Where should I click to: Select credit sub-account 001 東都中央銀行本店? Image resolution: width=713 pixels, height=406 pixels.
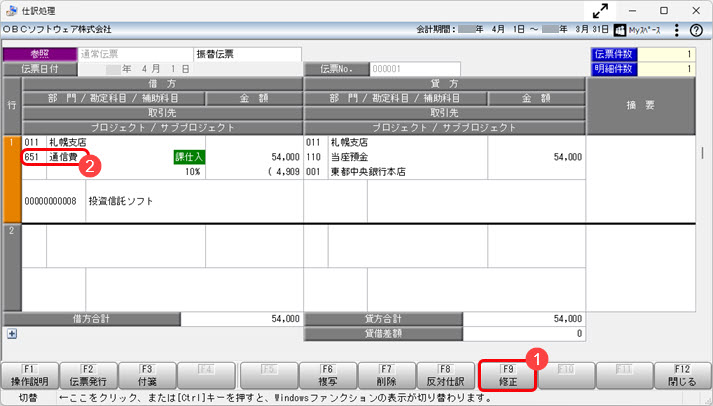click(x=356, y=172)
